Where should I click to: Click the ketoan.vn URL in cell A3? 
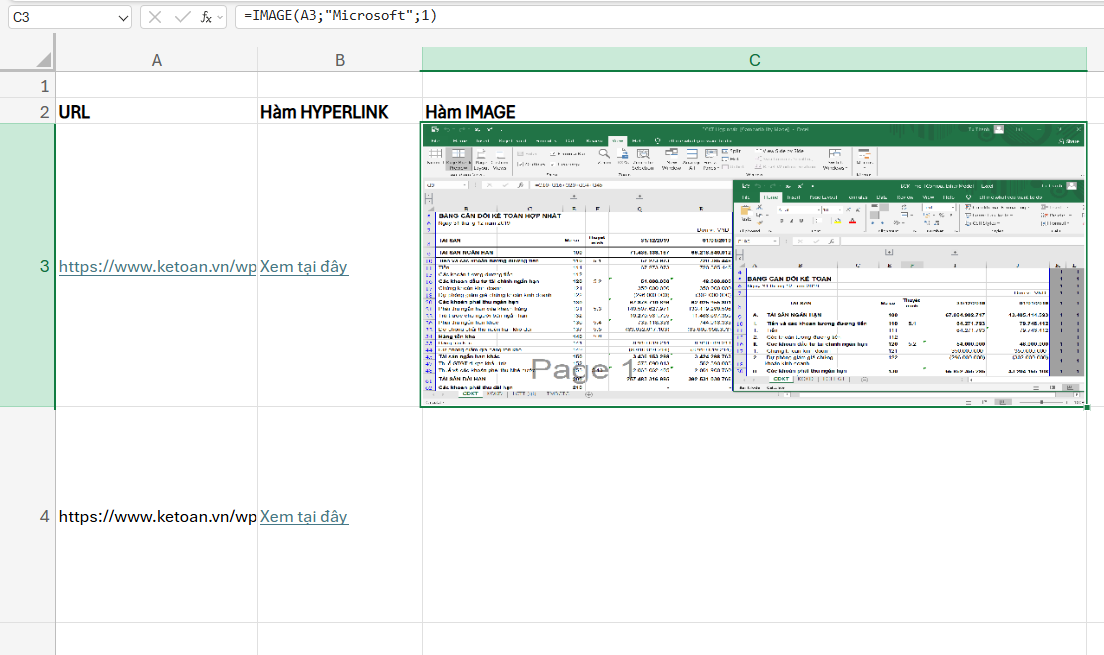(x=156, y=266)
